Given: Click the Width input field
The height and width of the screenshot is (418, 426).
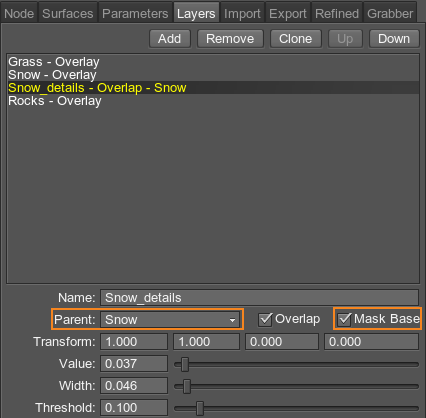Looking at the screenshot, I should point(134,386).
